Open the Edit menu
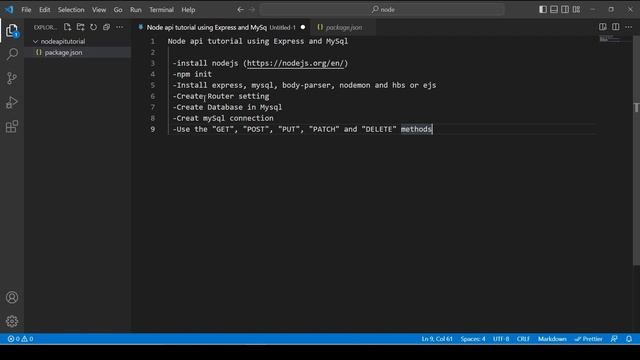This screenshot has height=360, width=640. coord(44,9)
